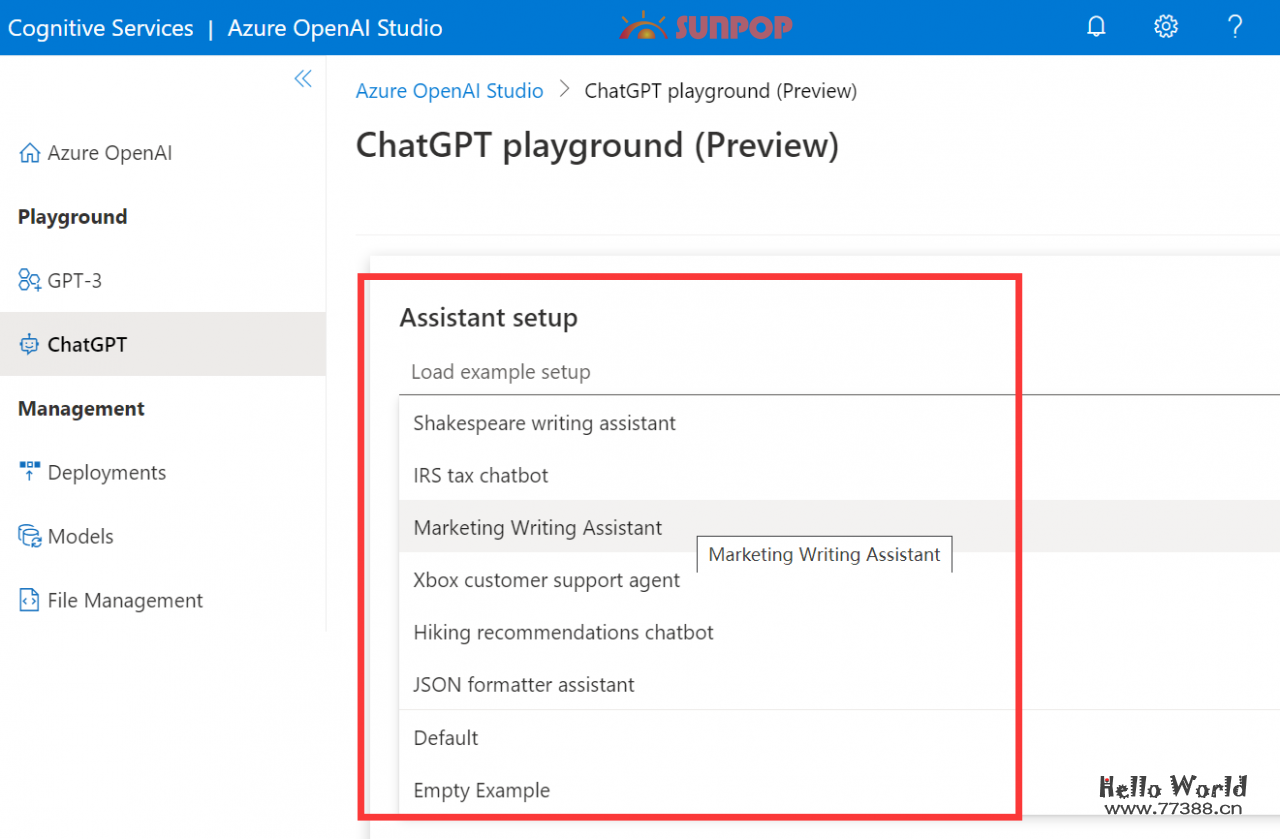Image resolution: width=1280 pixels, height=839 pixels.
Task: Expand the breadcrumb chevron after Azure OpenAI Studio
Action: coord(565,89)
